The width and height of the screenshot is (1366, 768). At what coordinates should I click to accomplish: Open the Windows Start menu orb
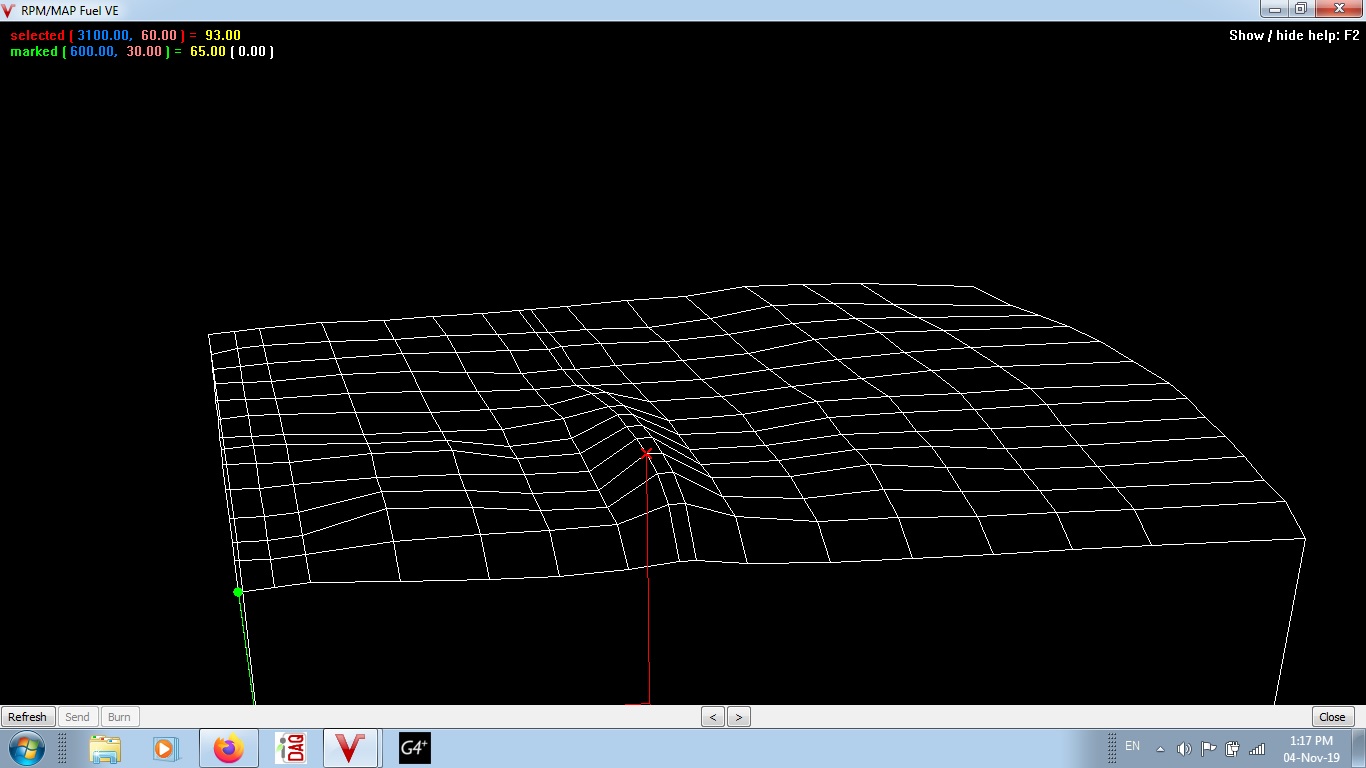click(x=25, y=748)
